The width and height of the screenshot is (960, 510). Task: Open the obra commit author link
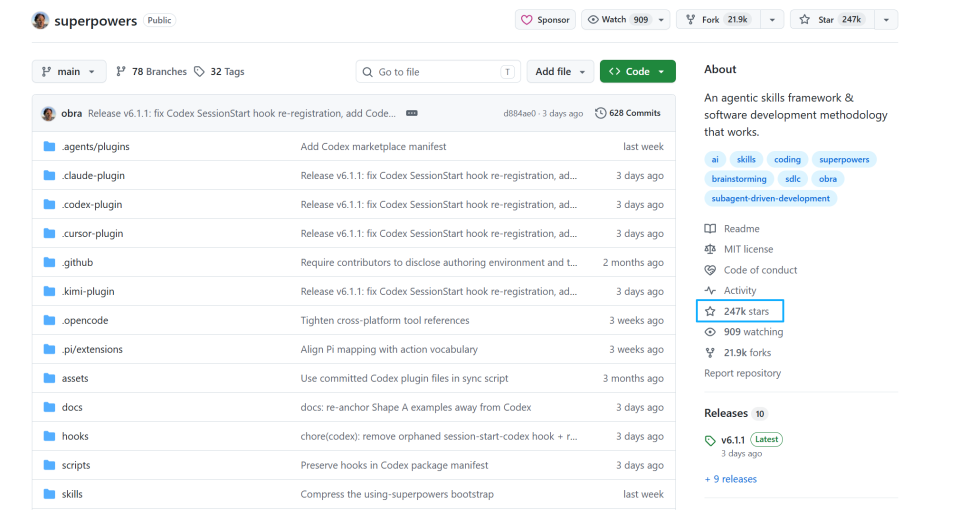tap(72, 113)
